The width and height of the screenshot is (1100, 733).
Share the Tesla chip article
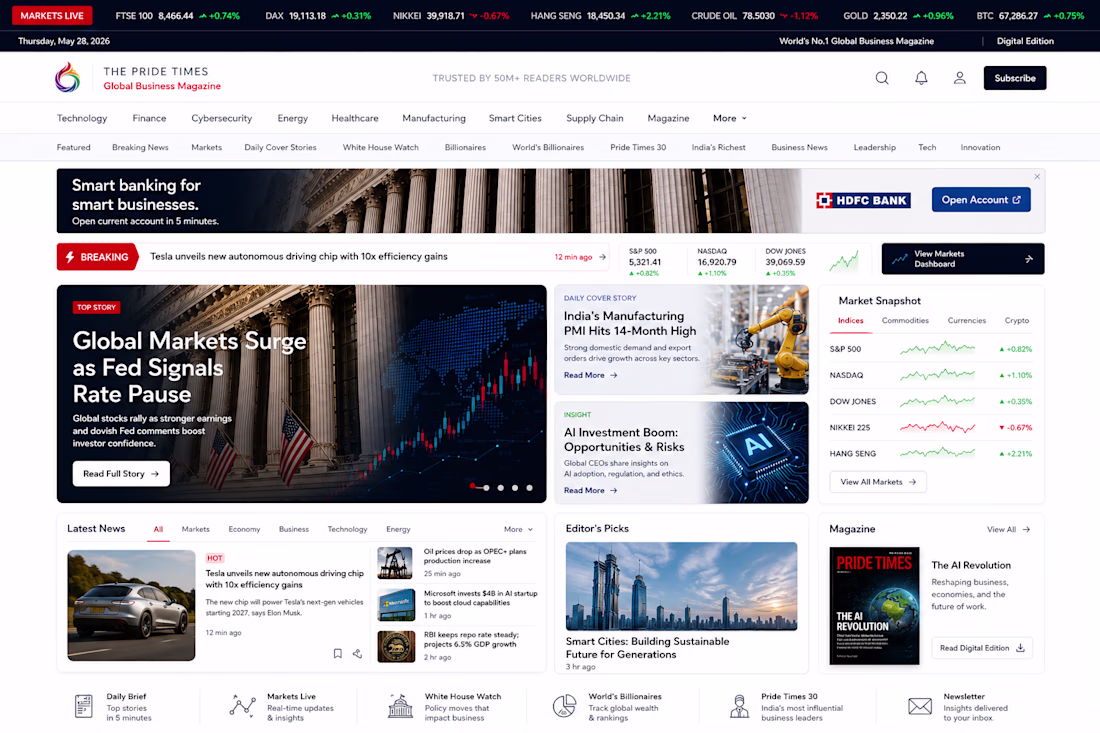coord(357,653)
